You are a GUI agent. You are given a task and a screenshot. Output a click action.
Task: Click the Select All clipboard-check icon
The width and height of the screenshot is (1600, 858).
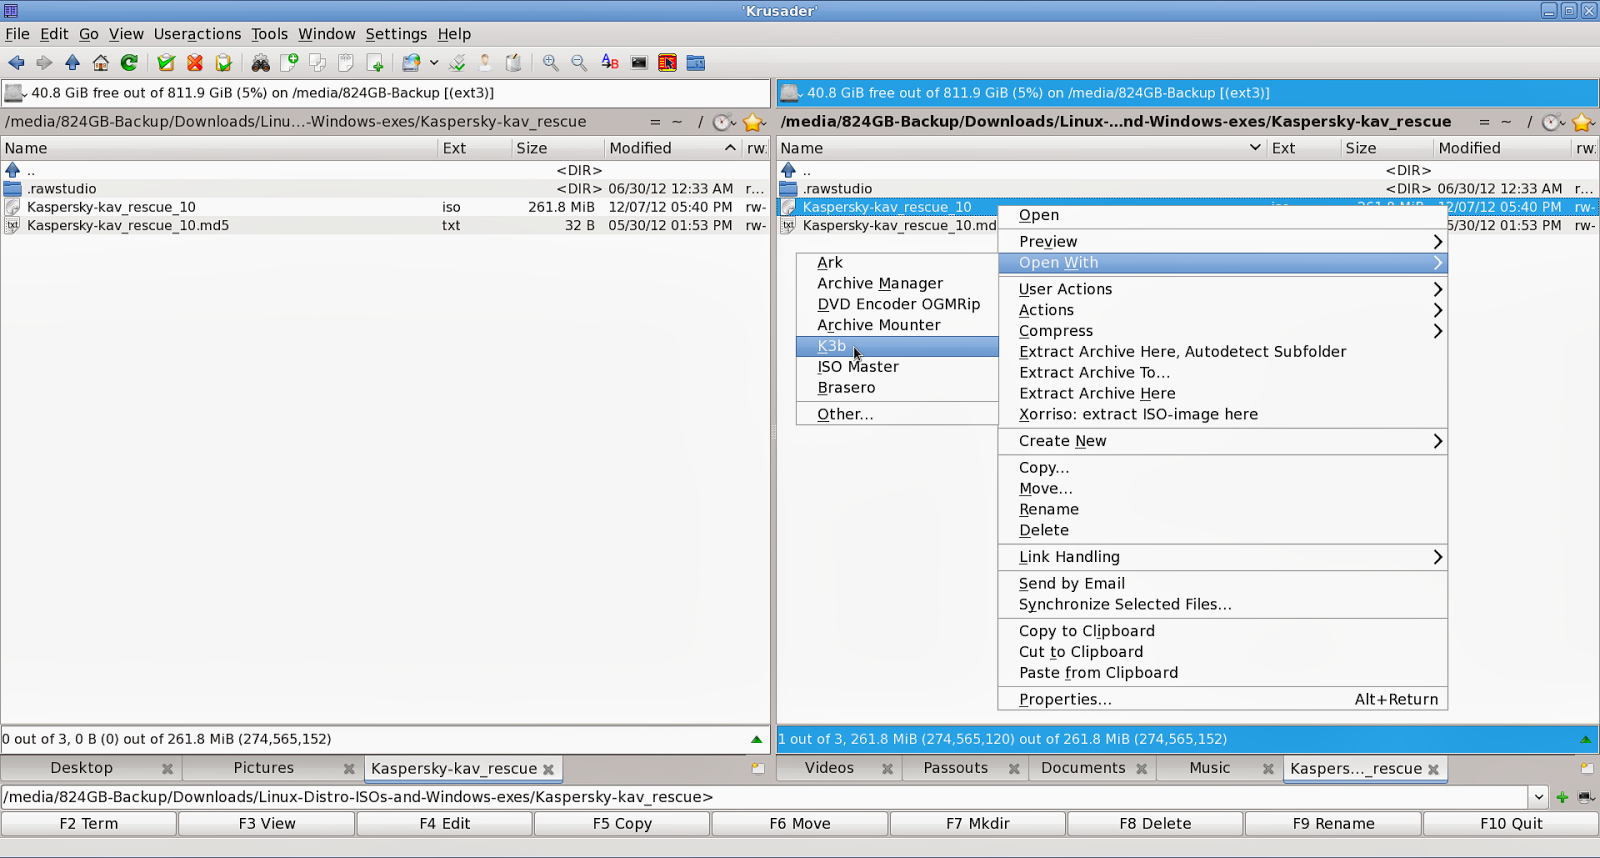(166, 63)
